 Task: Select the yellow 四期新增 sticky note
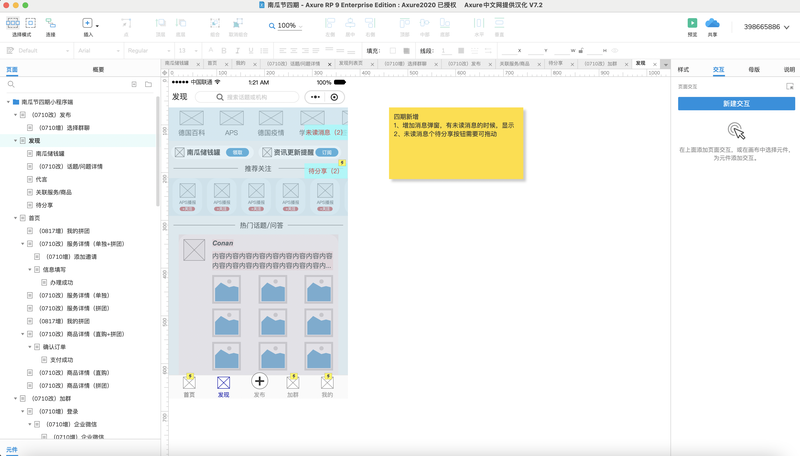click(456, 143)
